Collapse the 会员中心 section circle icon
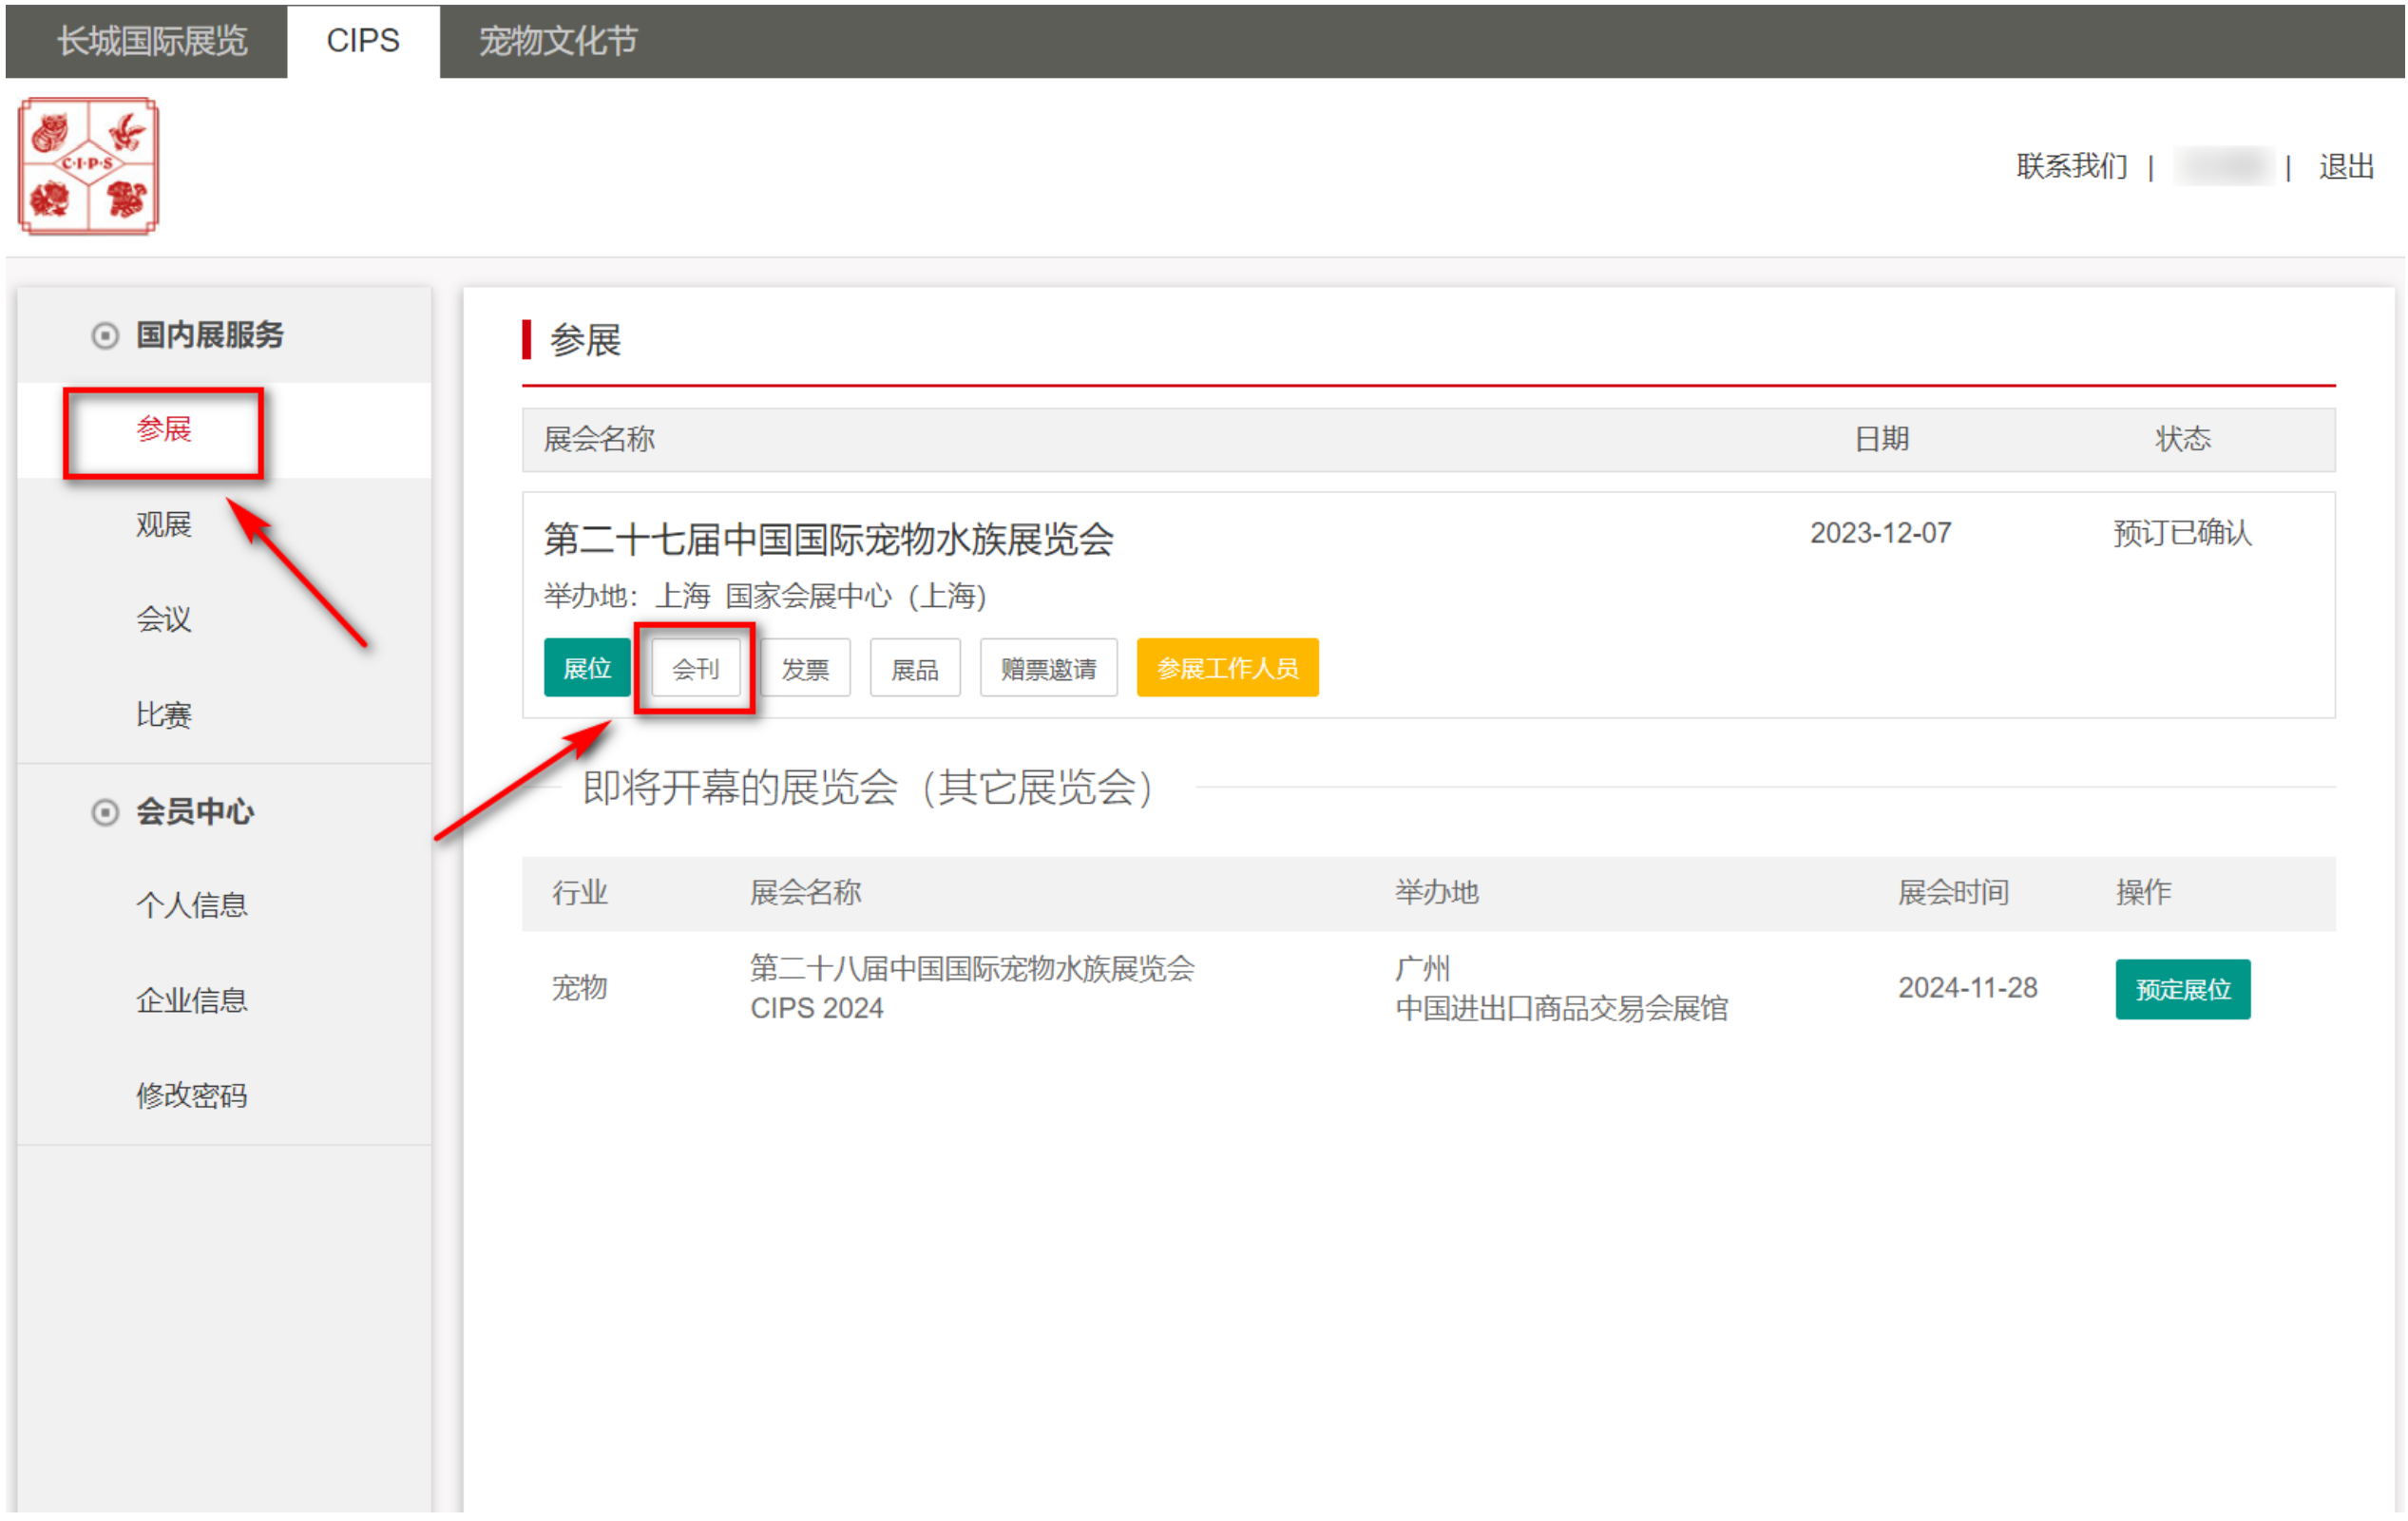2408x1521 pixels. (x=105, y=812)
